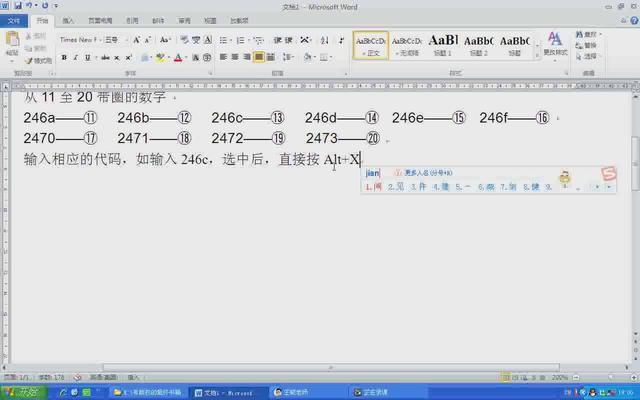Screen dimensions: 640x400
Task: Switch to the View tab
Action: (x=210, y=20)
